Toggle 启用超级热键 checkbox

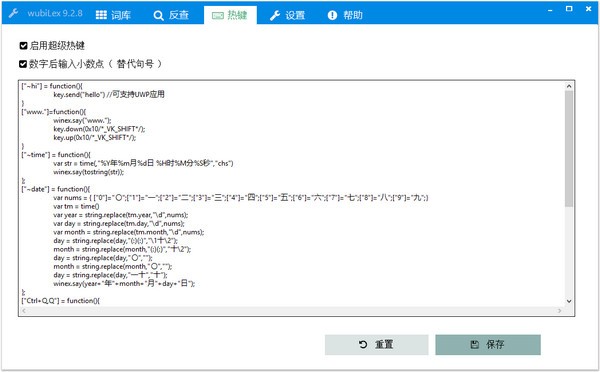(23, 46)
